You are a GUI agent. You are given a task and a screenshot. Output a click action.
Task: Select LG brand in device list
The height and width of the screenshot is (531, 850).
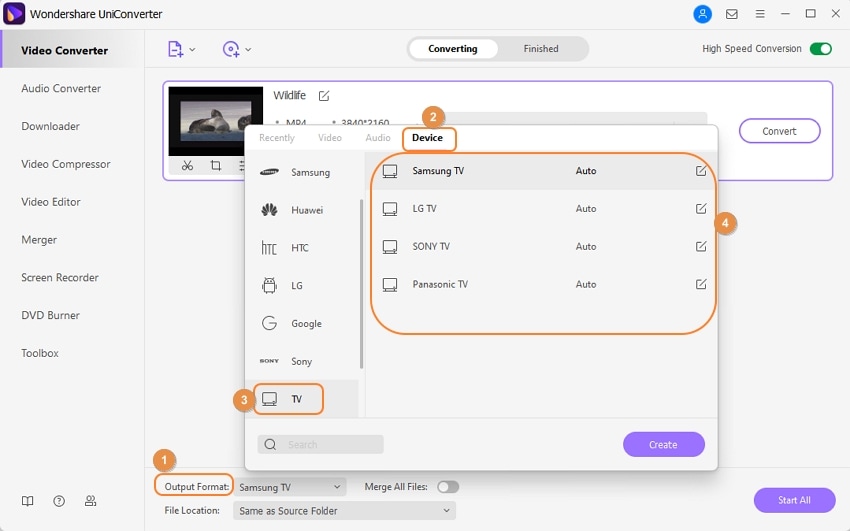(301, 286)
